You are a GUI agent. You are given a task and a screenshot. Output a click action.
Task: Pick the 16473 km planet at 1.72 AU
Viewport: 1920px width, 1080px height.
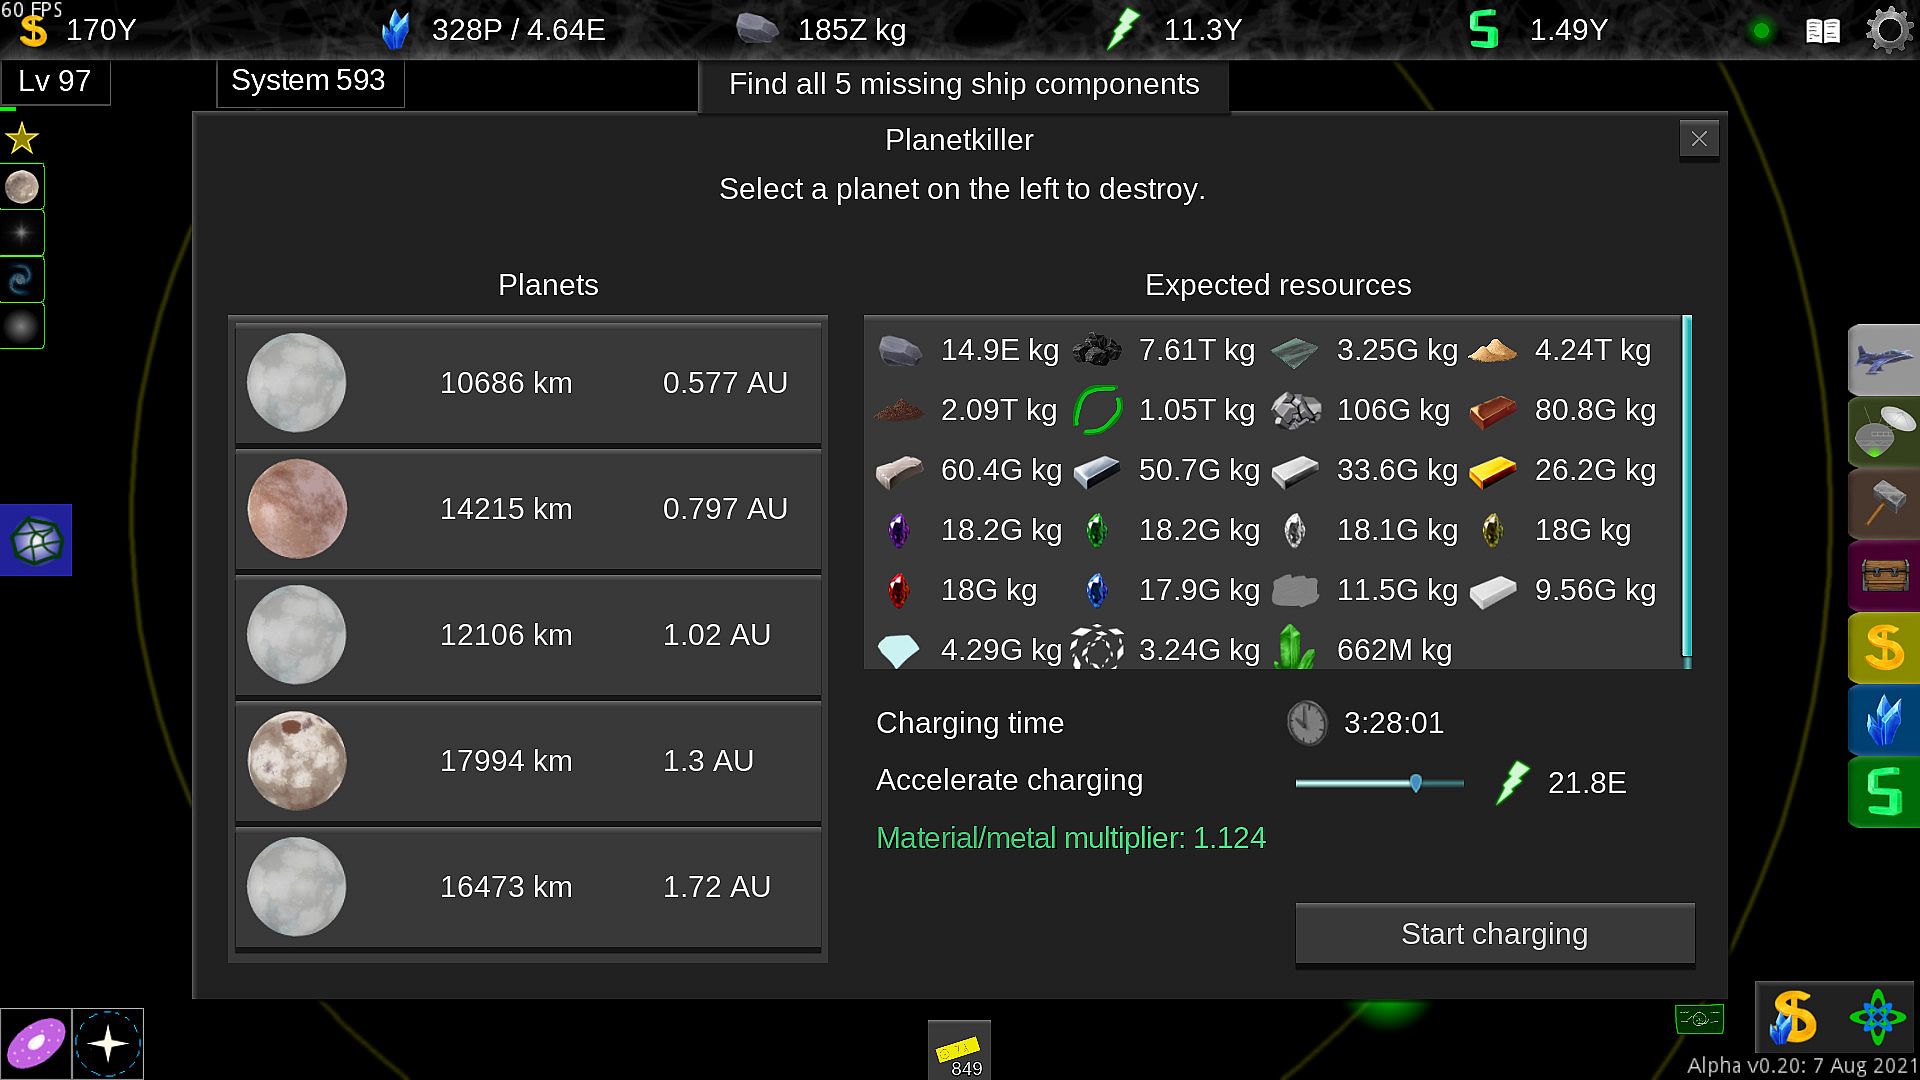click(528, 887)
